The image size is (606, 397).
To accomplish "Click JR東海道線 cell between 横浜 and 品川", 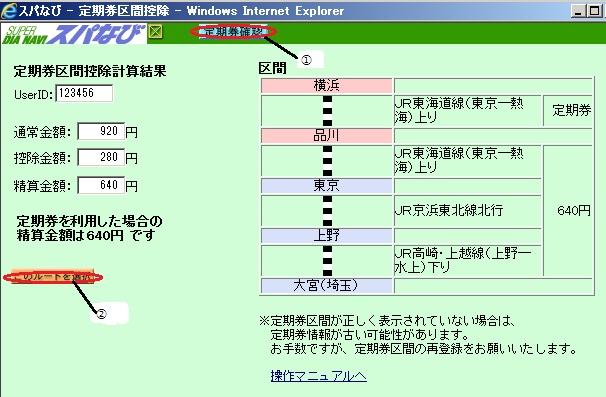I will coord(467,111).
